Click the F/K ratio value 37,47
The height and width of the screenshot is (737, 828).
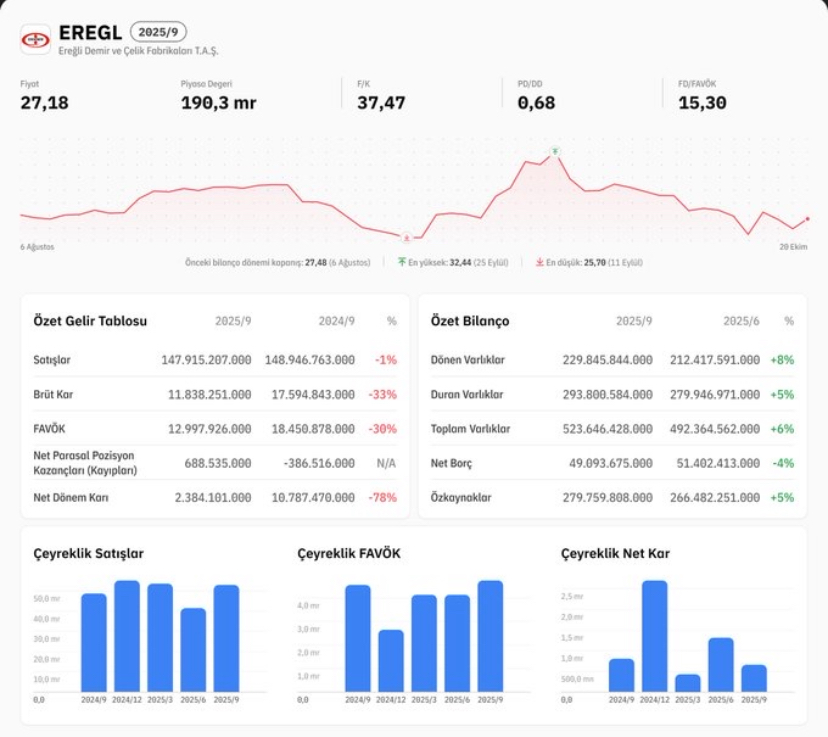[381, 102]
